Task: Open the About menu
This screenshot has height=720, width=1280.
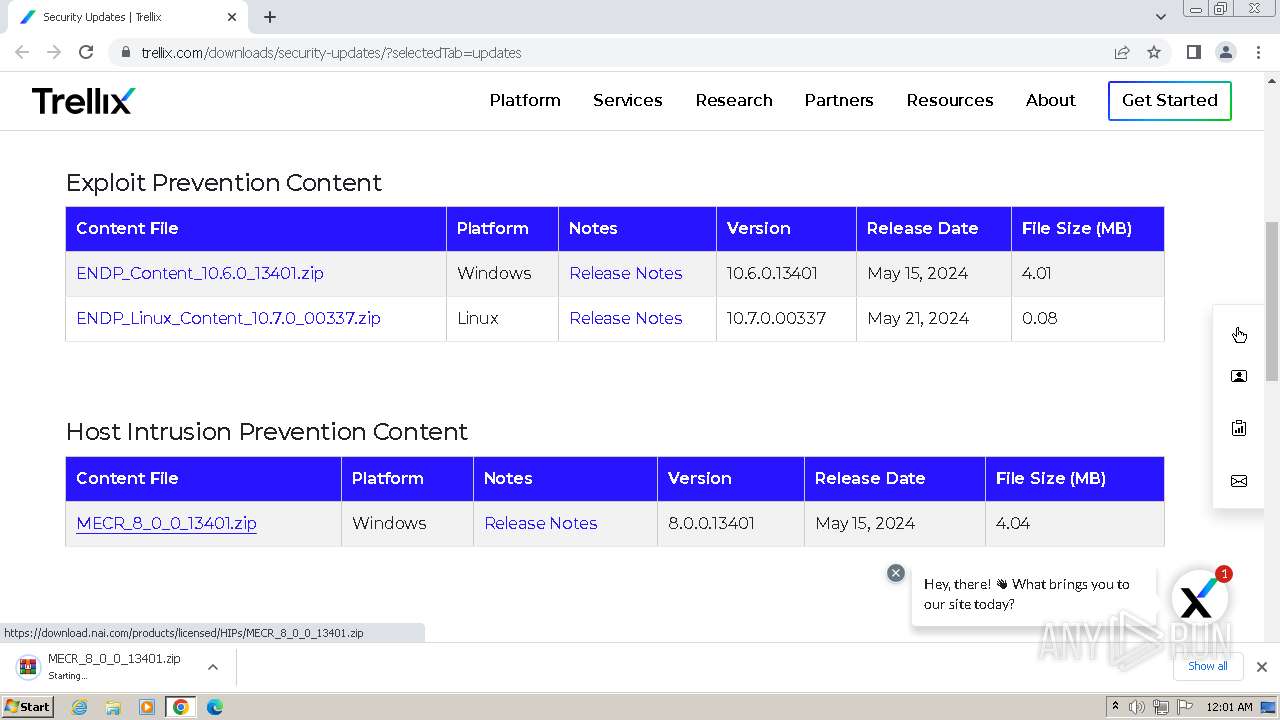Action: point(1051,100)
